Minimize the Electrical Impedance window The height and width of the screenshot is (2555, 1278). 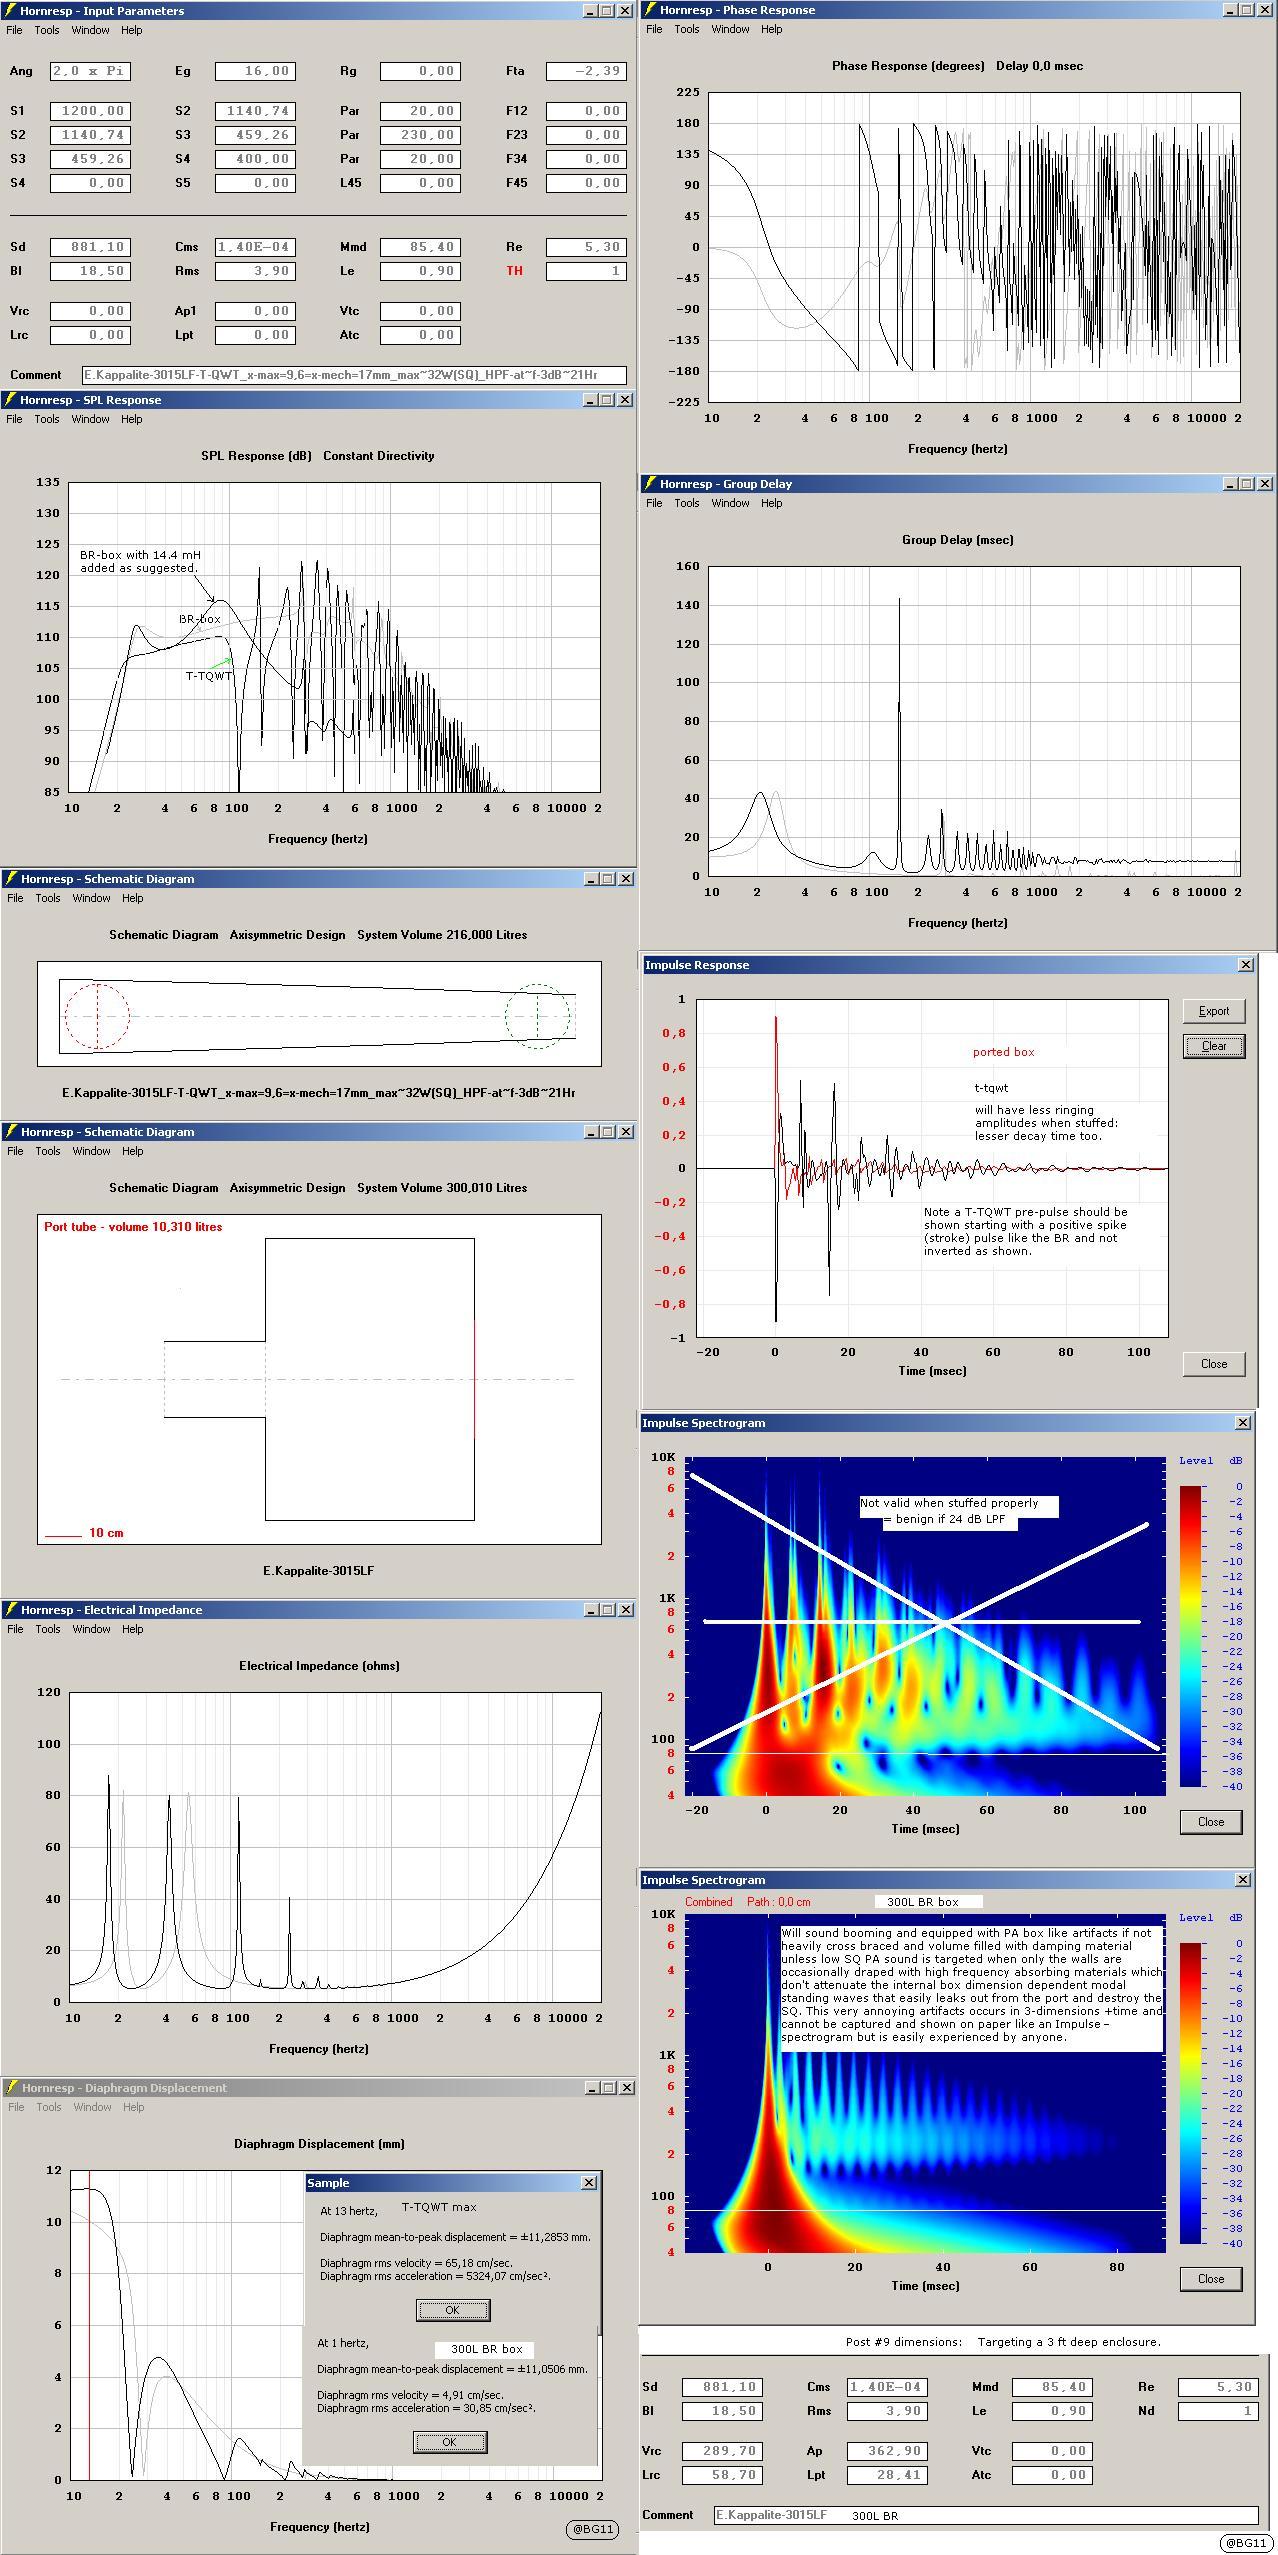tap(591, 1610)
